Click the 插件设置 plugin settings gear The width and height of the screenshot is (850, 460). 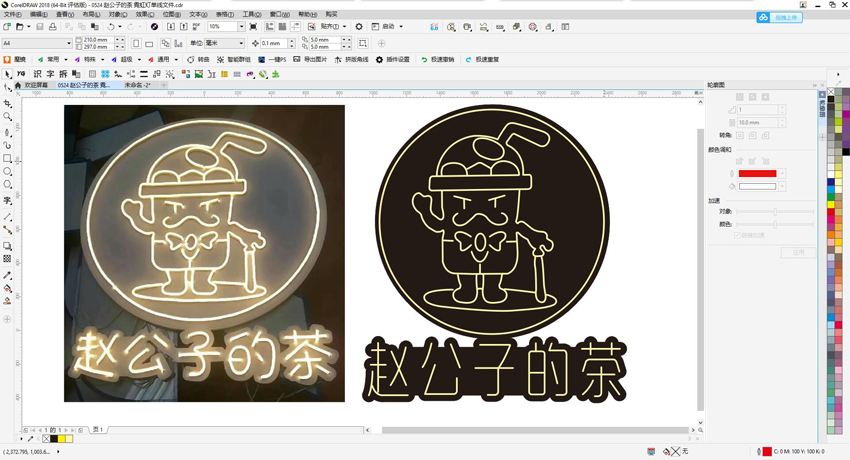[393, 60]
